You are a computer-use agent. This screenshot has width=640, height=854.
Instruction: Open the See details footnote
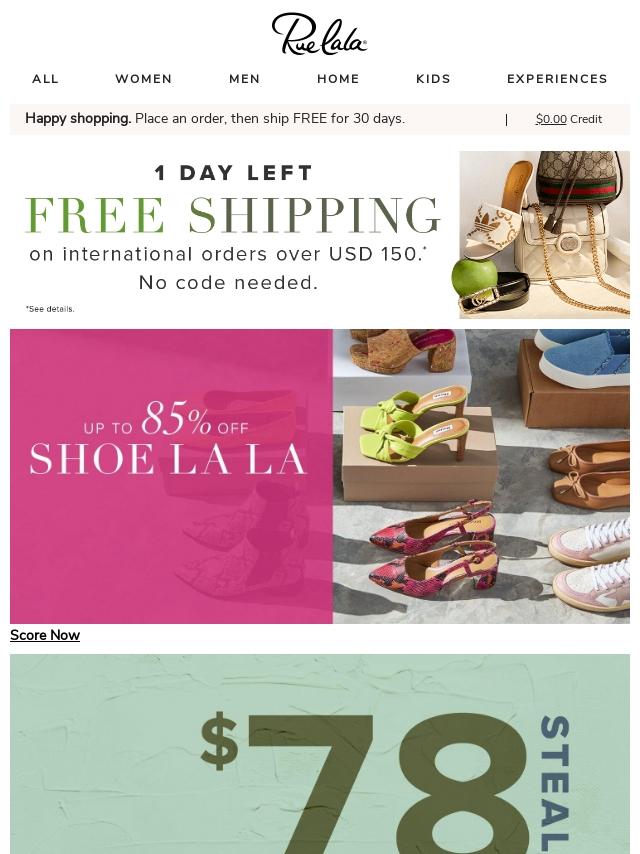(50, 309)
